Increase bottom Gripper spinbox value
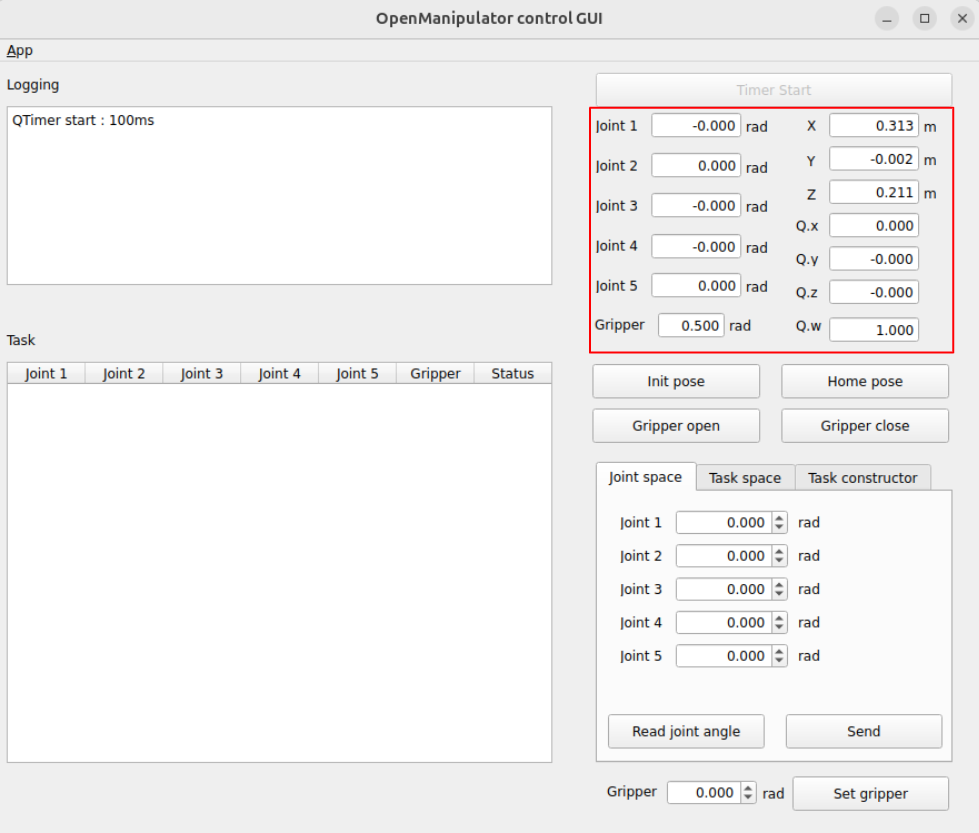Viewport: 979px width, 833px height. coord(749,788)
